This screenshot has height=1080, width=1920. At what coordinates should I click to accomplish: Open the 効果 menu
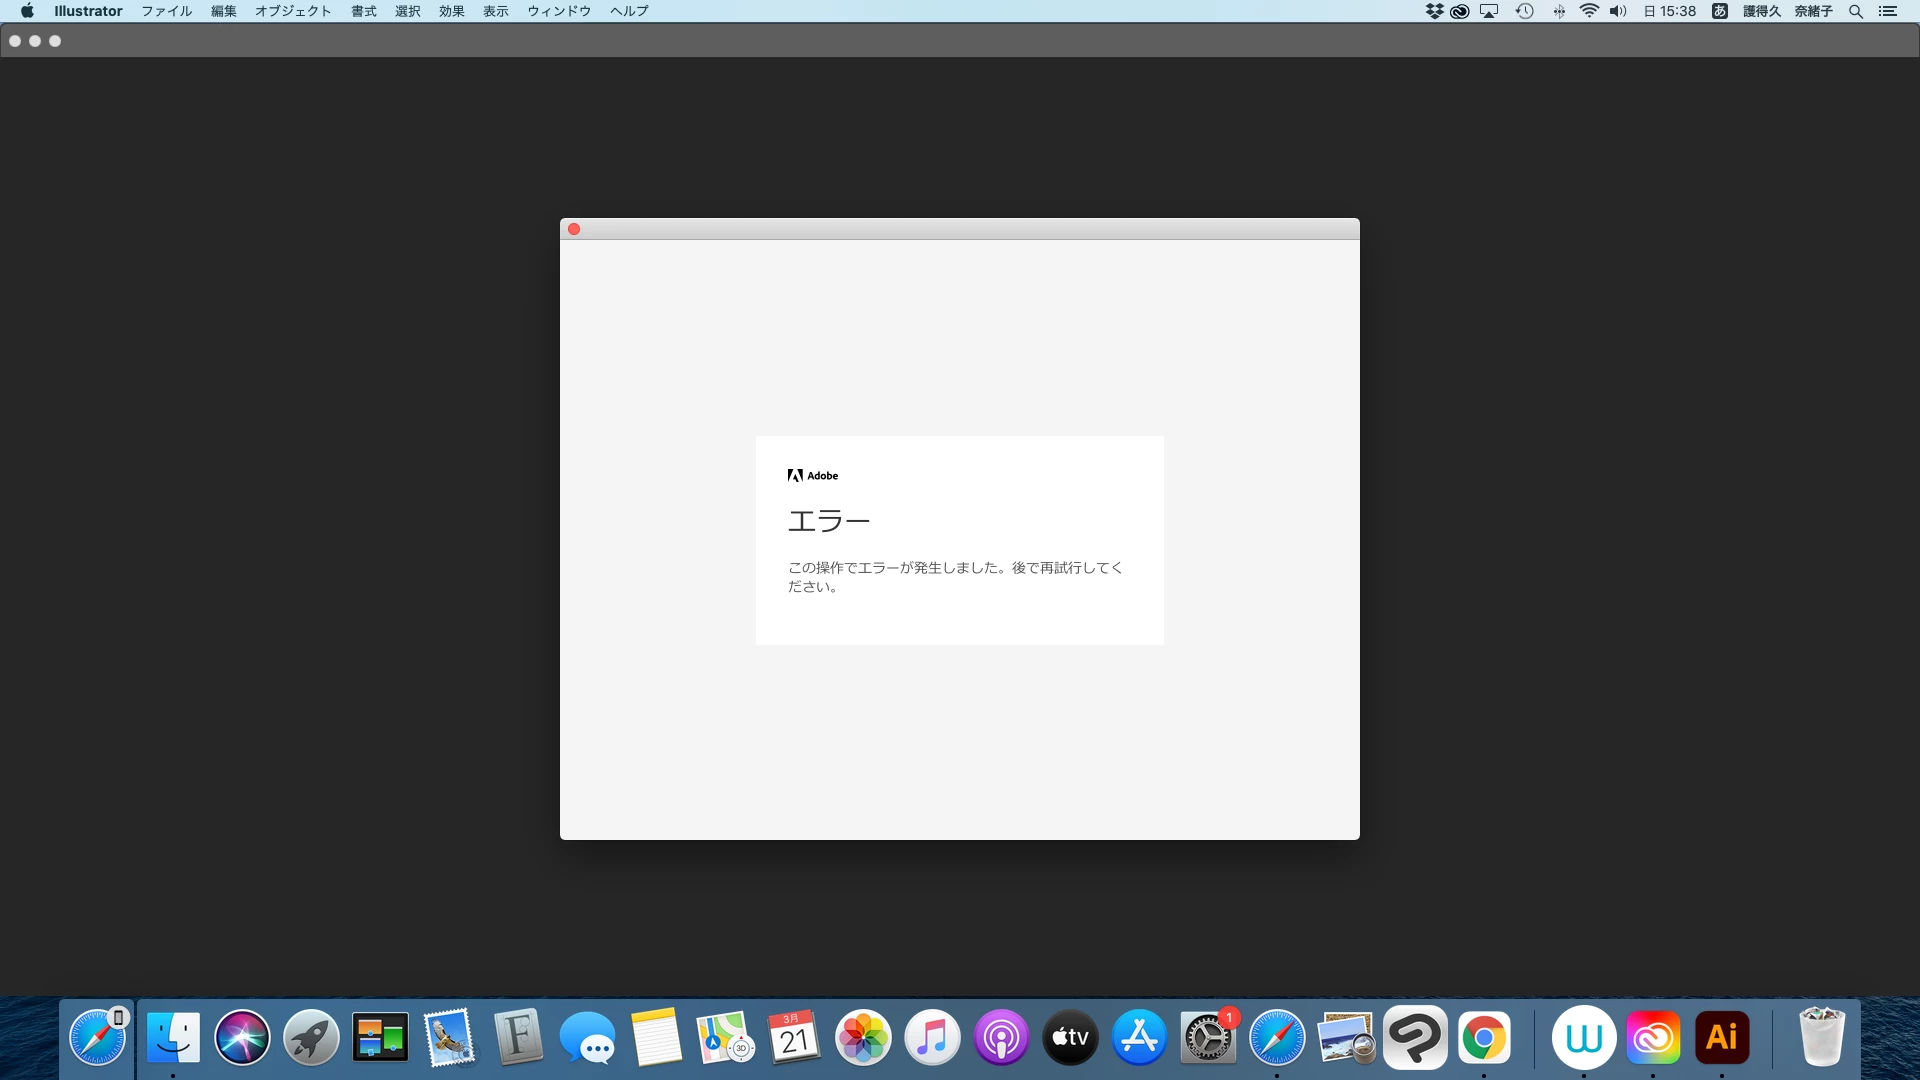tap(451, 11)
